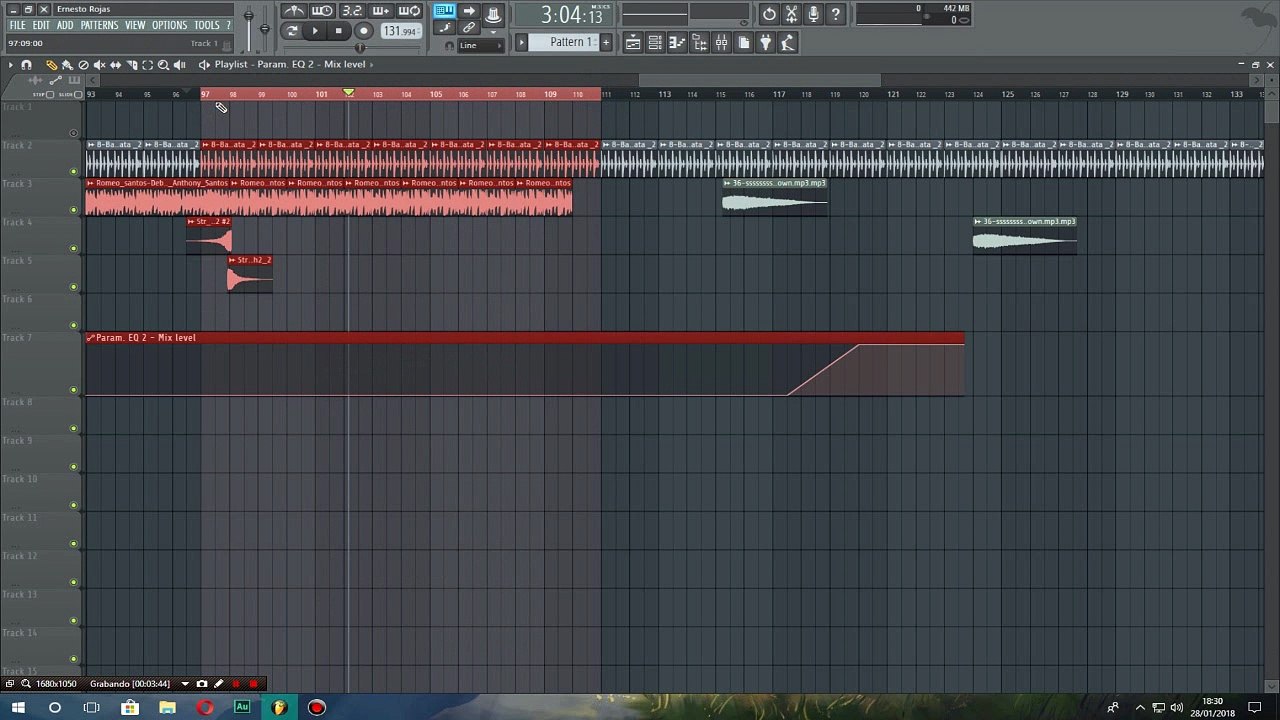Open the PATTERNS menu
1280x720 pixels.
[99, 25]
